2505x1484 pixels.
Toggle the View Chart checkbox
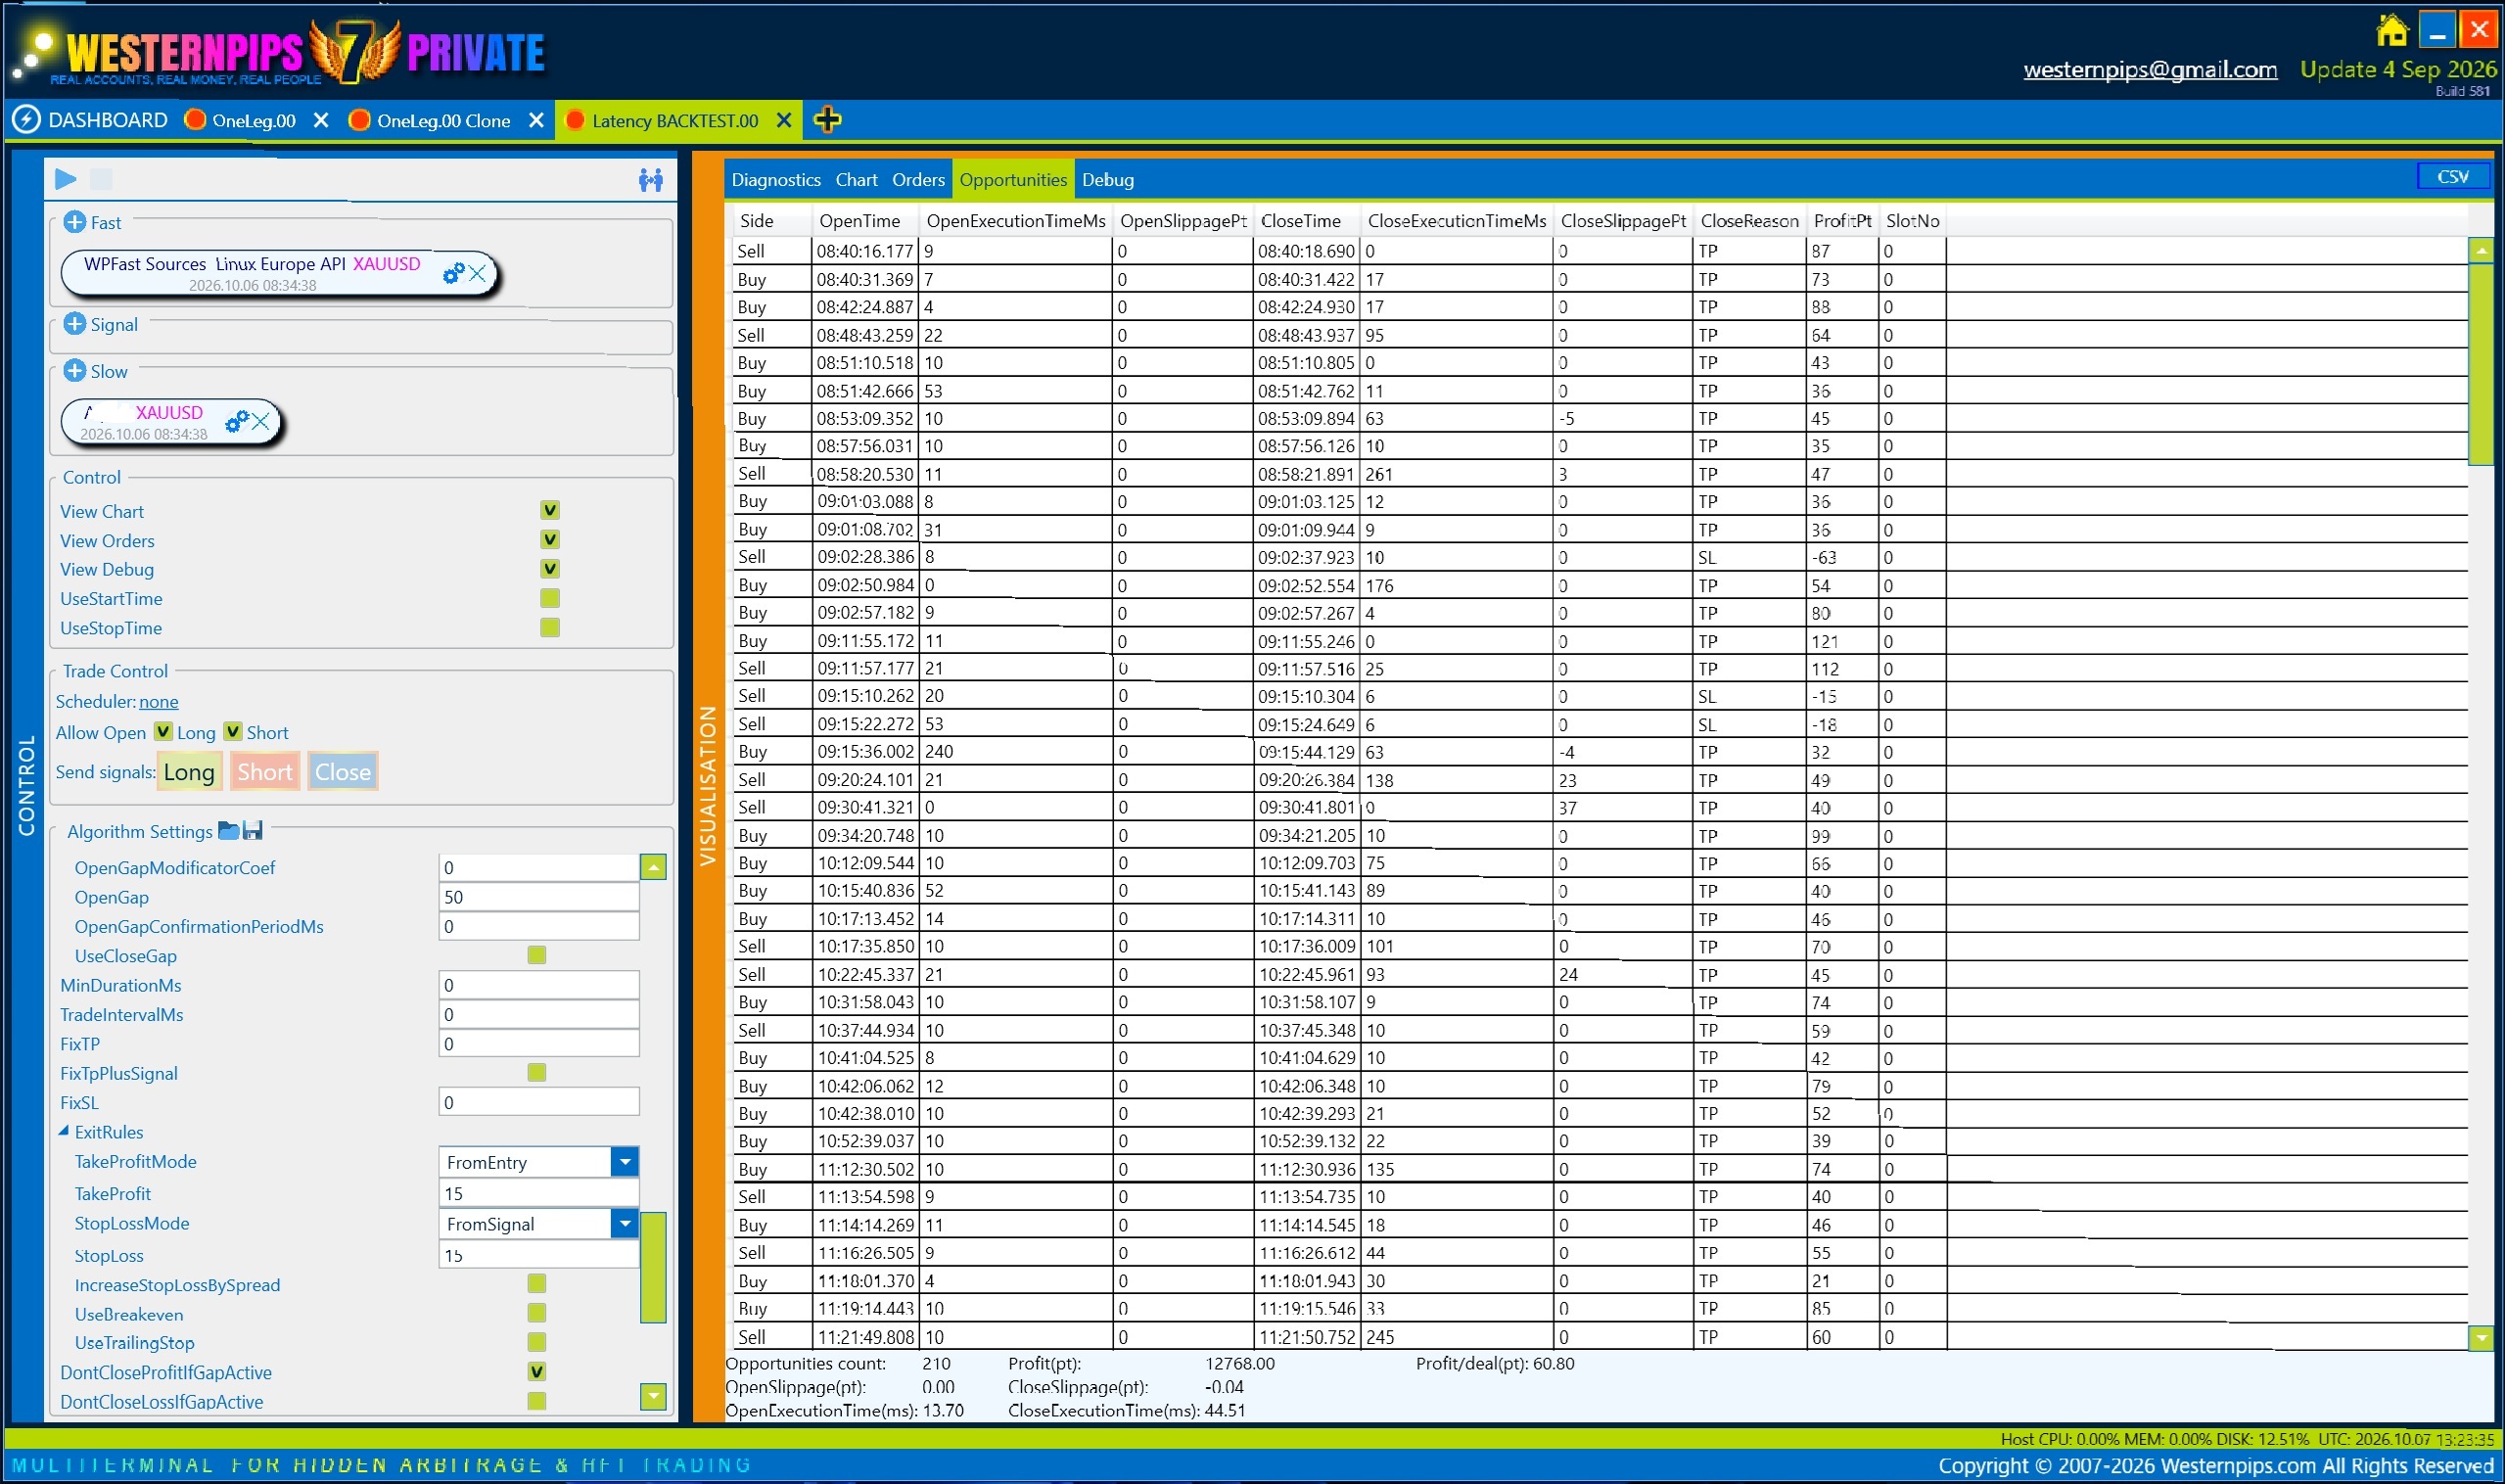[x=550, y=510]
